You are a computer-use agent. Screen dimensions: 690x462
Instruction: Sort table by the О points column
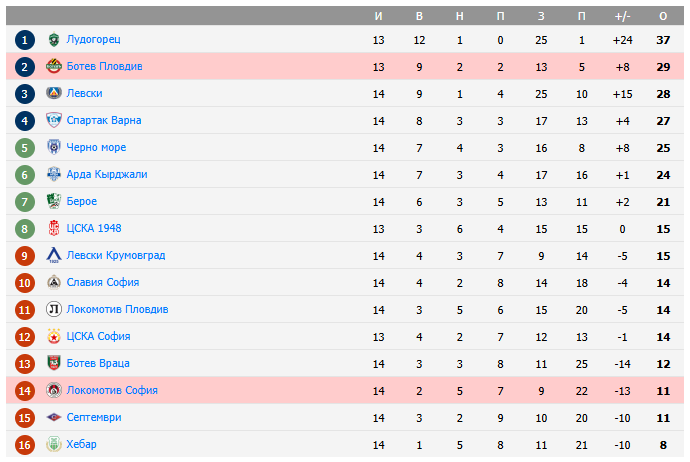point(663,16)
